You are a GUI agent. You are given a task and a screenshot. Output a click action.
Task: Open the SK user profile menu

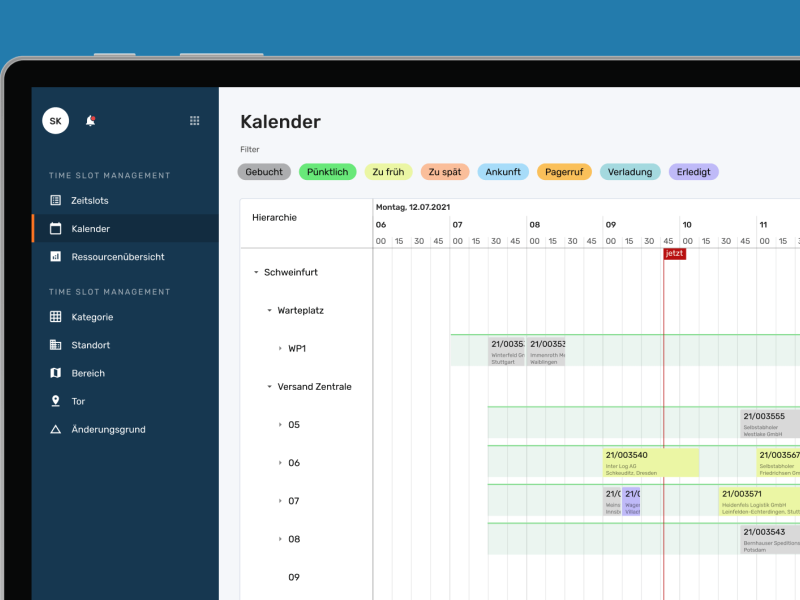[55, 120]
